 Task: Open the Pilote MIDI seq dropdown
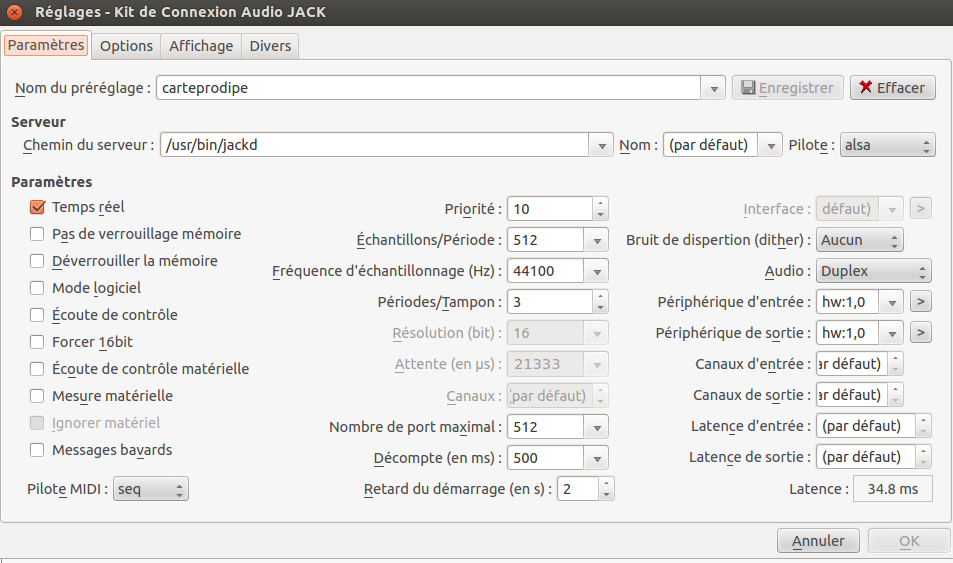[151, 489]
